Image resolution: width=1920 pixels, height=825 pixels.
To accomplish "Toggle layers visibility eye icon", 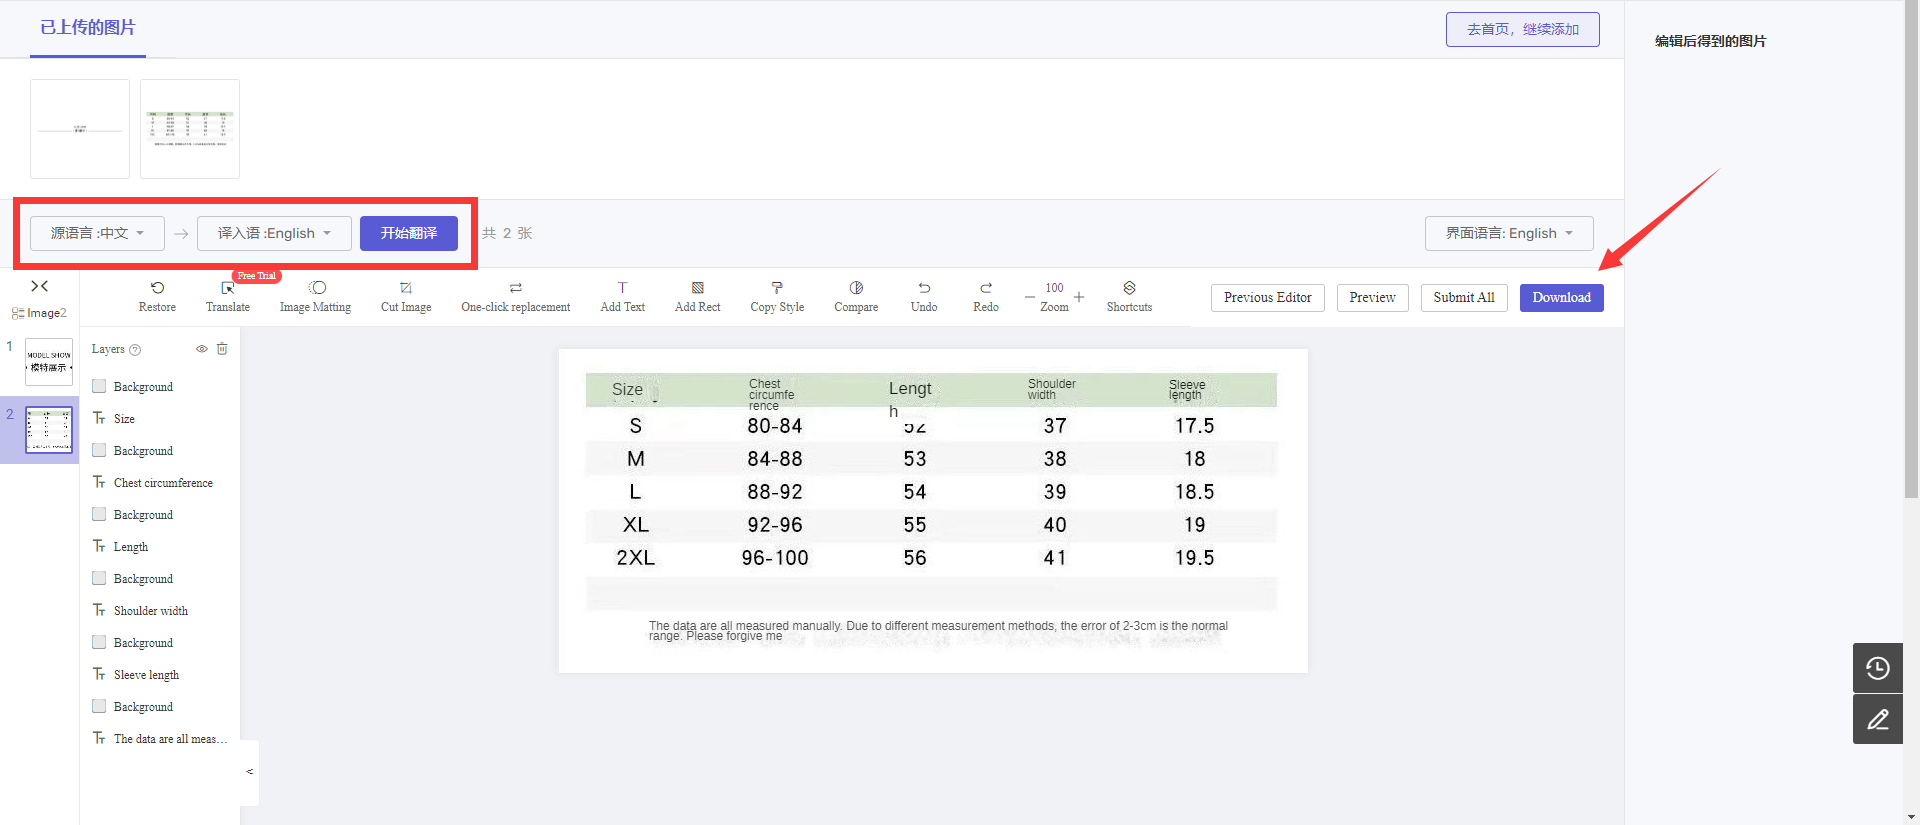I will [x=201, y=349].
